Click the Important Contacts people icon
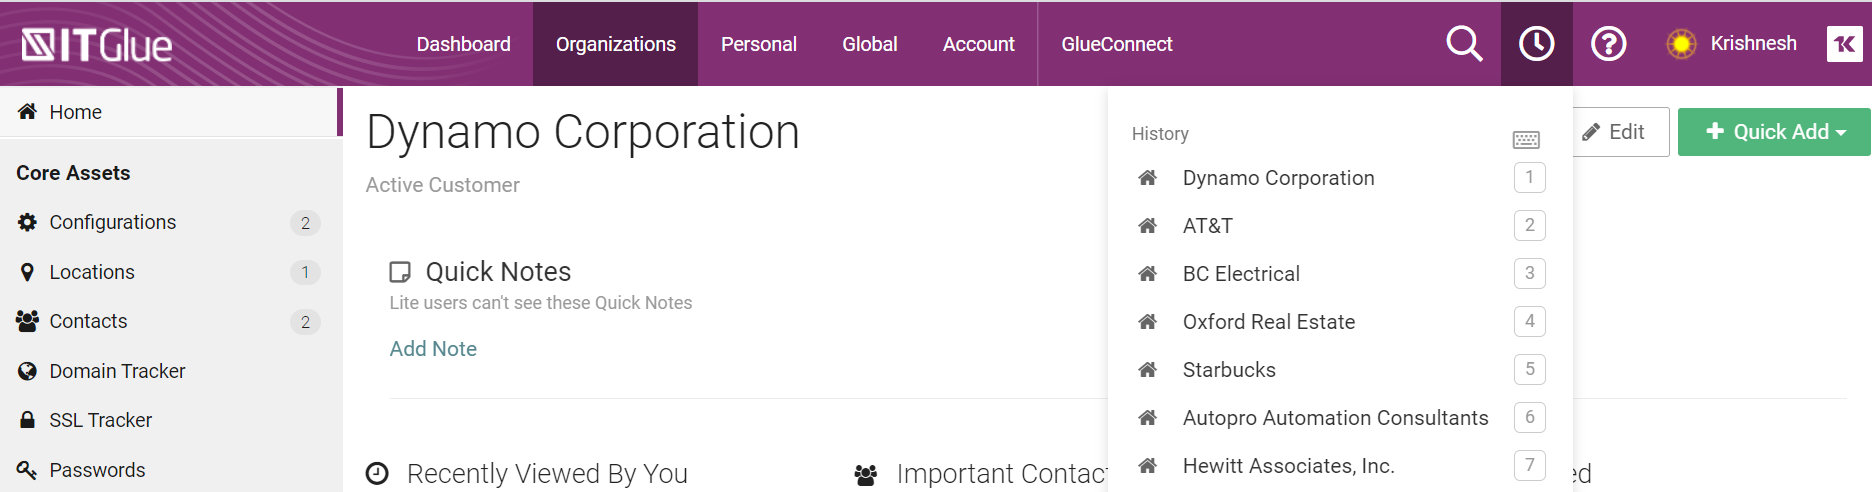Image resolution: width=1872 pixels, height=492 pixels. [x=866, y=475]
